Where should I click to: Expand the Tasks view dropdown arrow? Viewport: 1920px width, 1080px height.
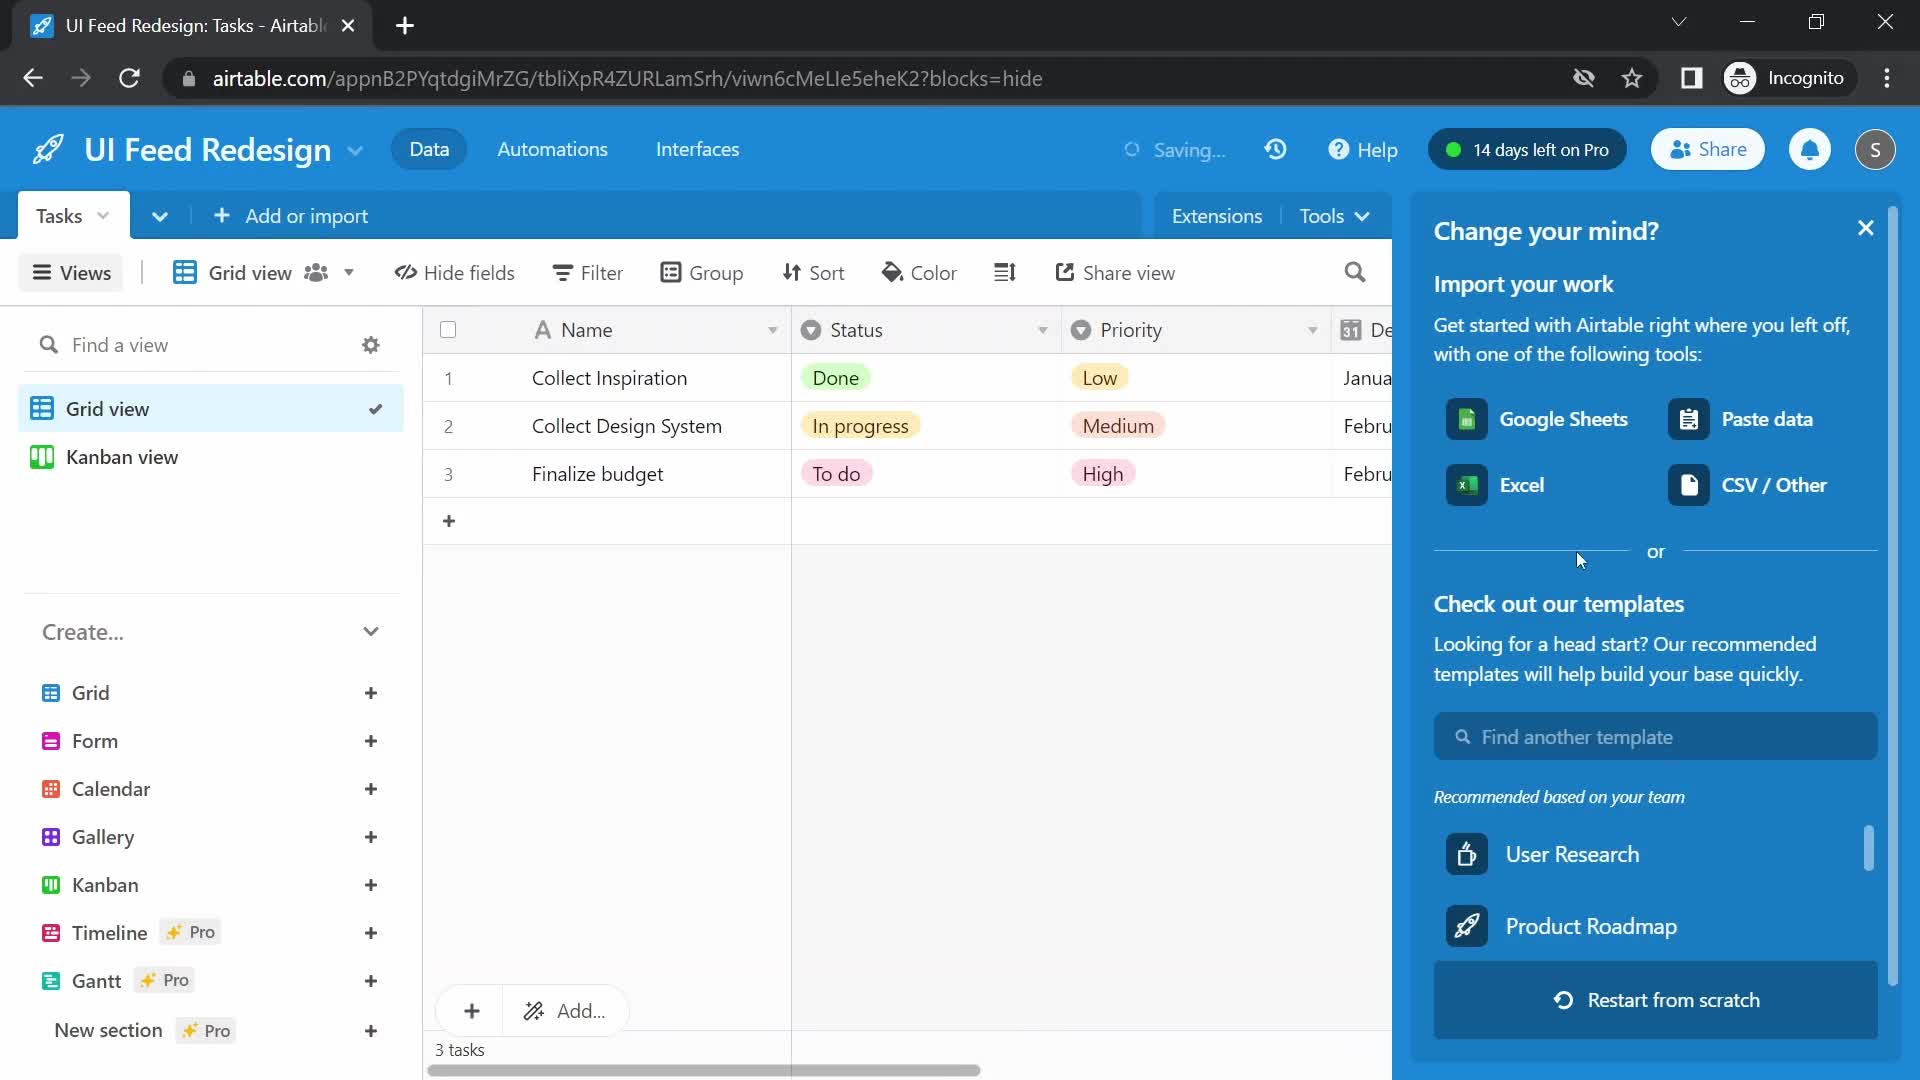point(103,215)
